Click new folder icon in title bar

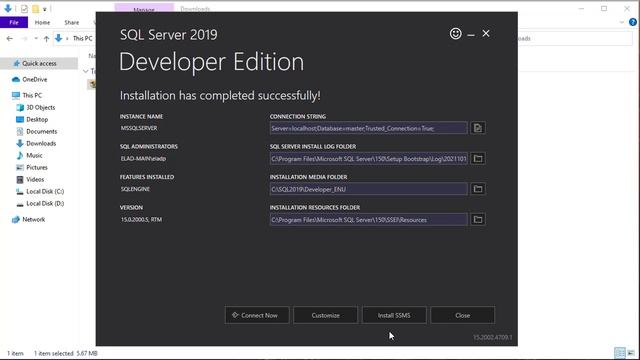[x=36, y=9]
